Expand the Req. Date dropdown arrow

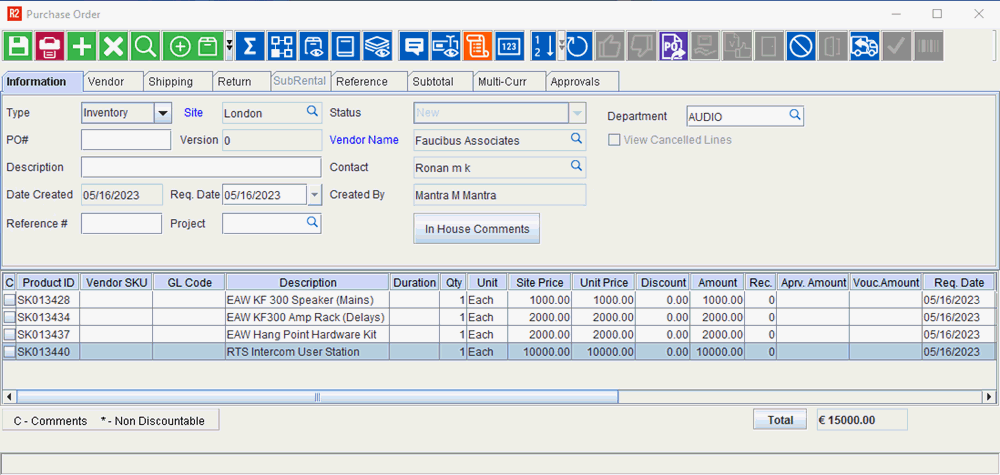tap(315, 195)
